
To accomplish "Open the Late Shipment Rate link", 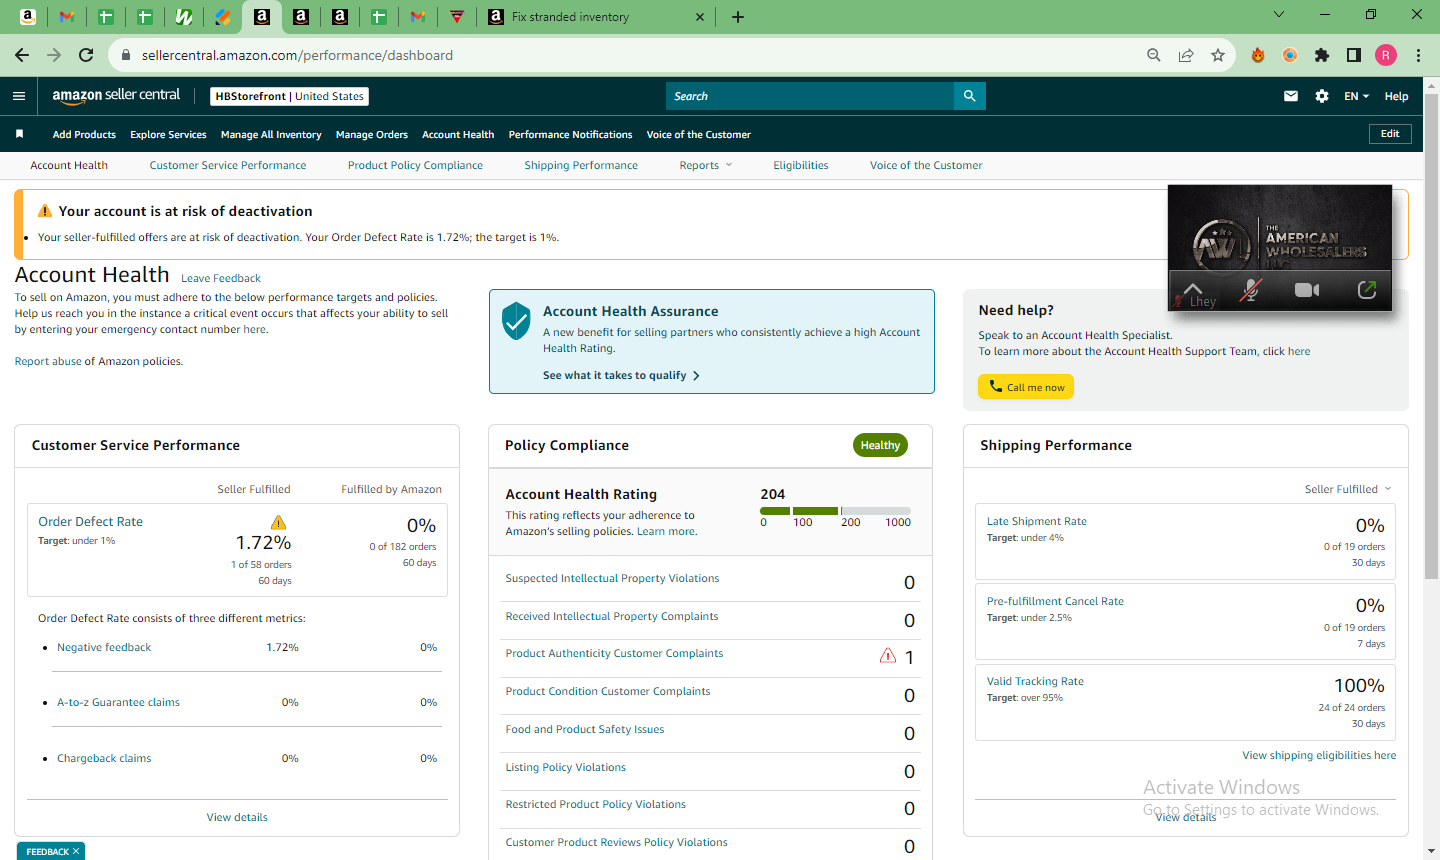I will click(x=1037, y=521).
